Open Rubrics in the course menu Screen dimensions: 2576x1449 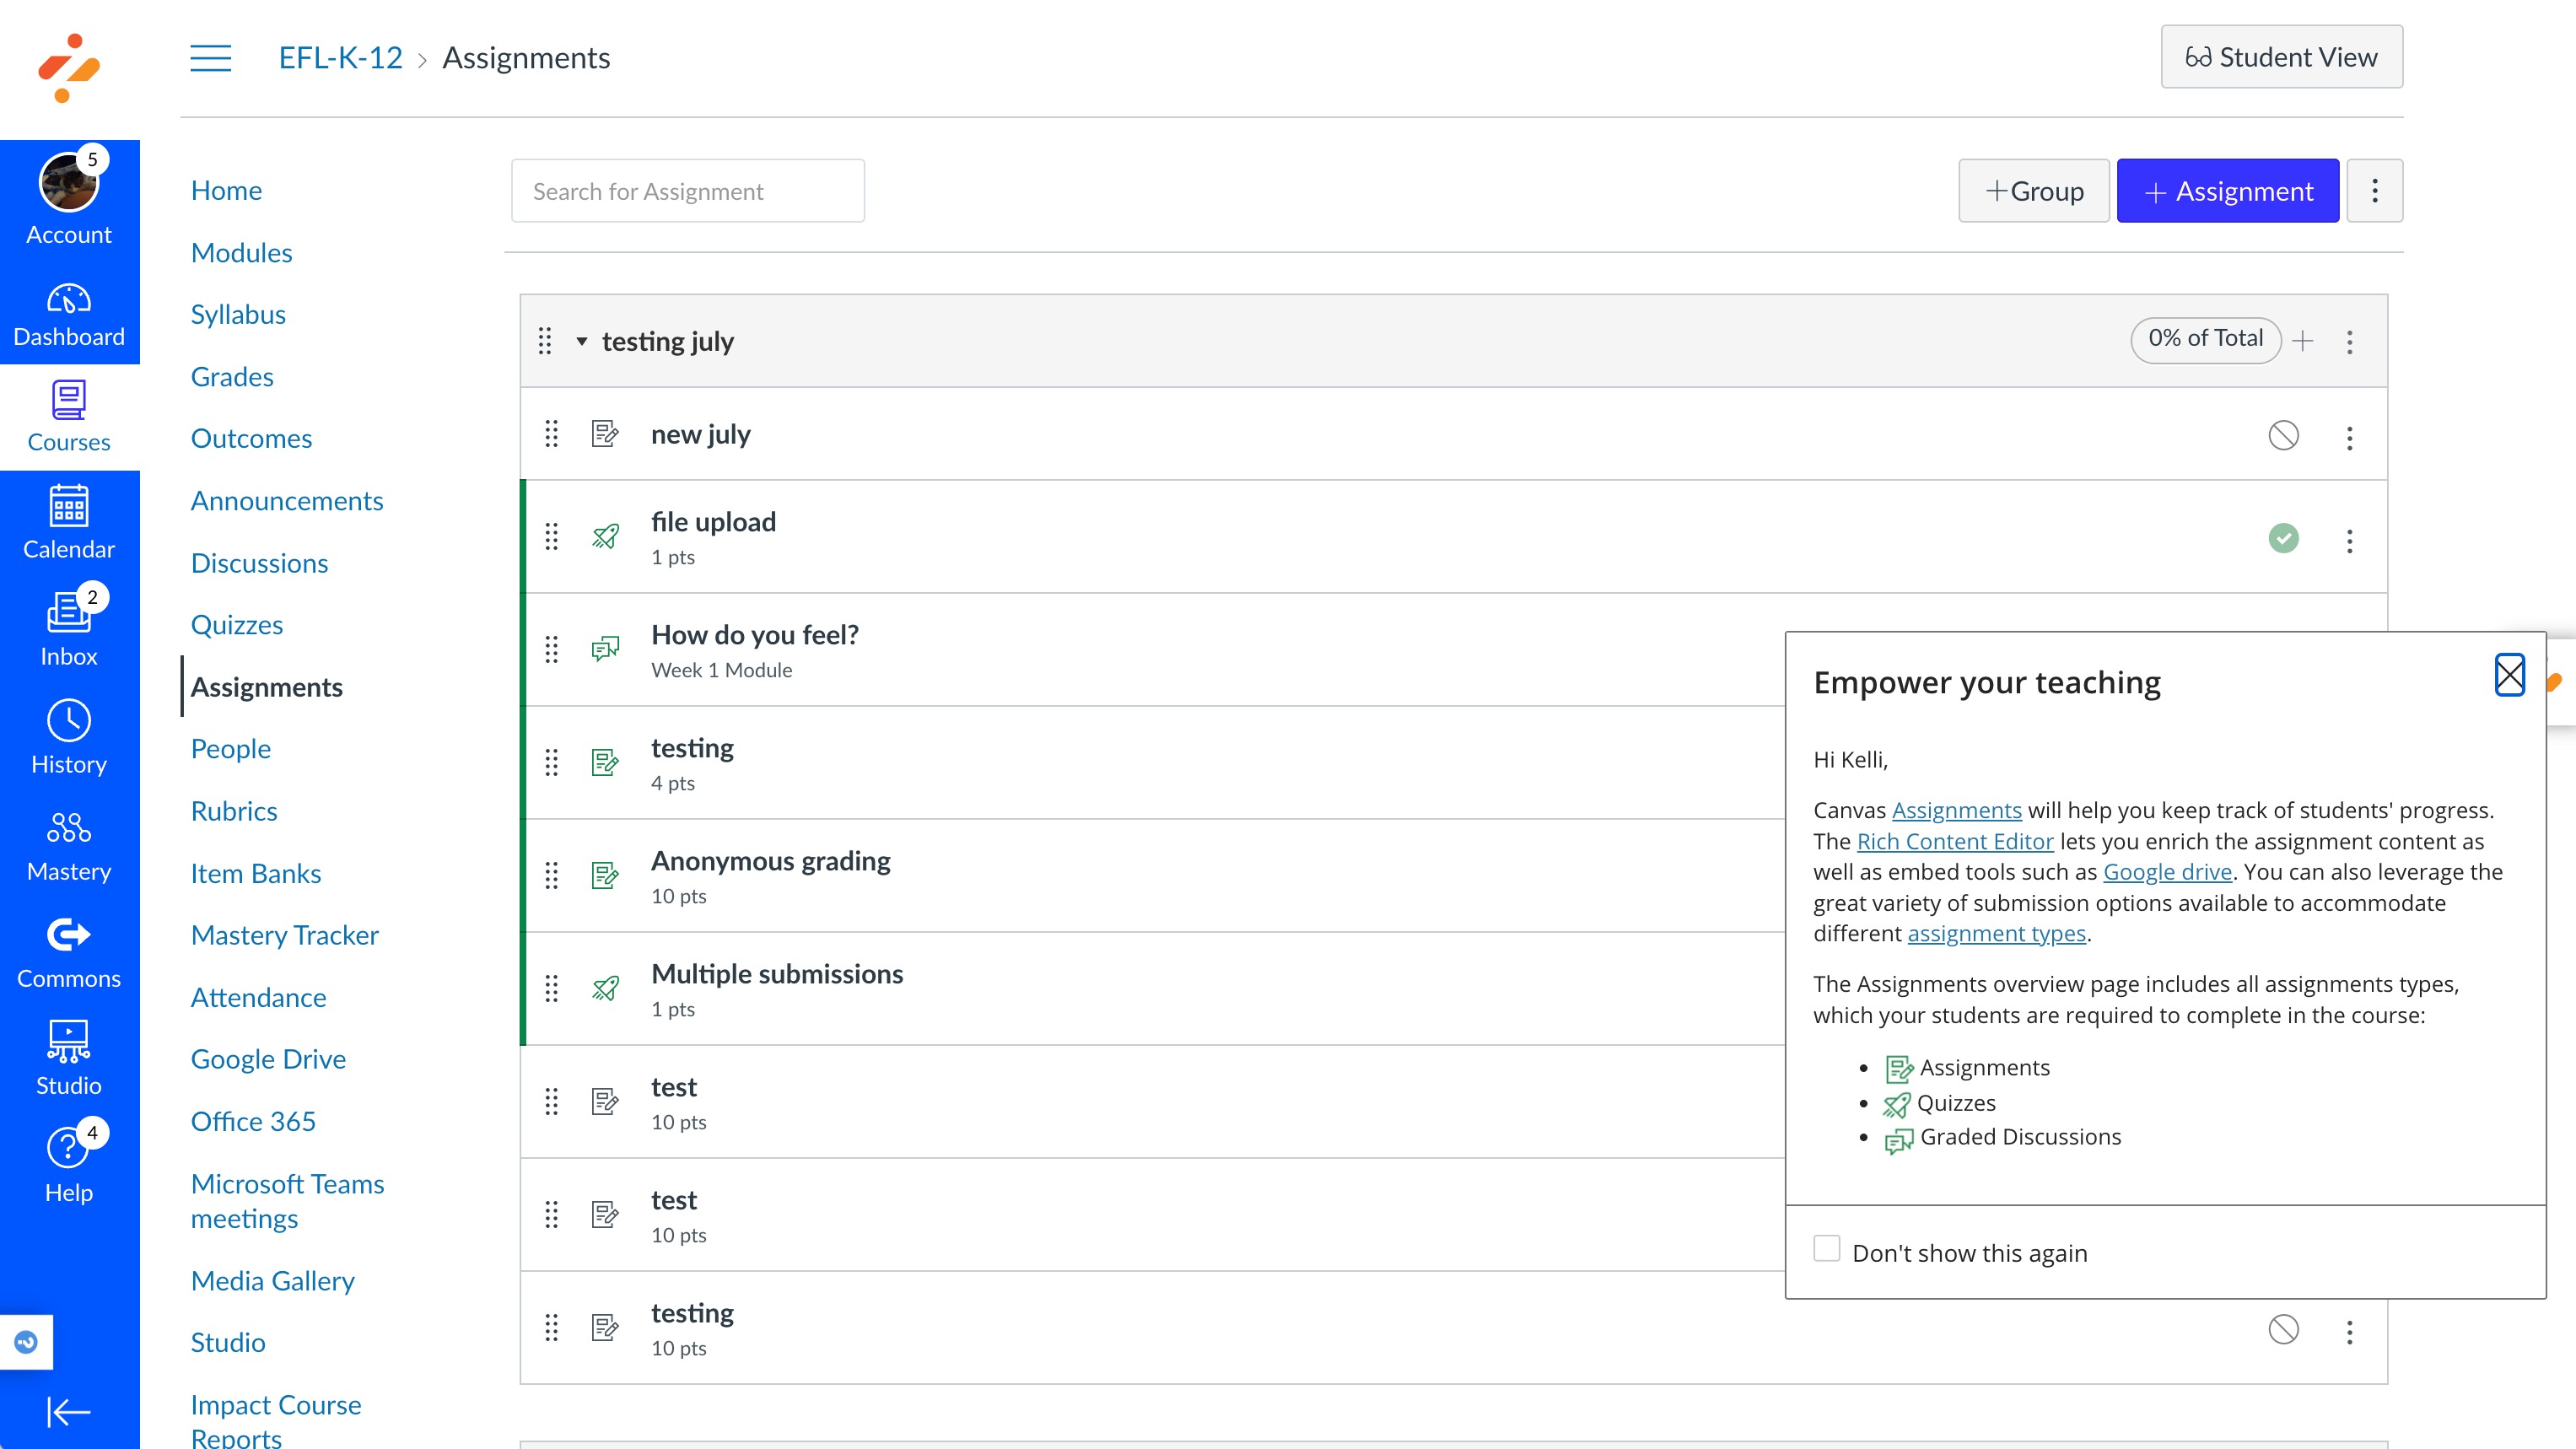tap(233, 810)
